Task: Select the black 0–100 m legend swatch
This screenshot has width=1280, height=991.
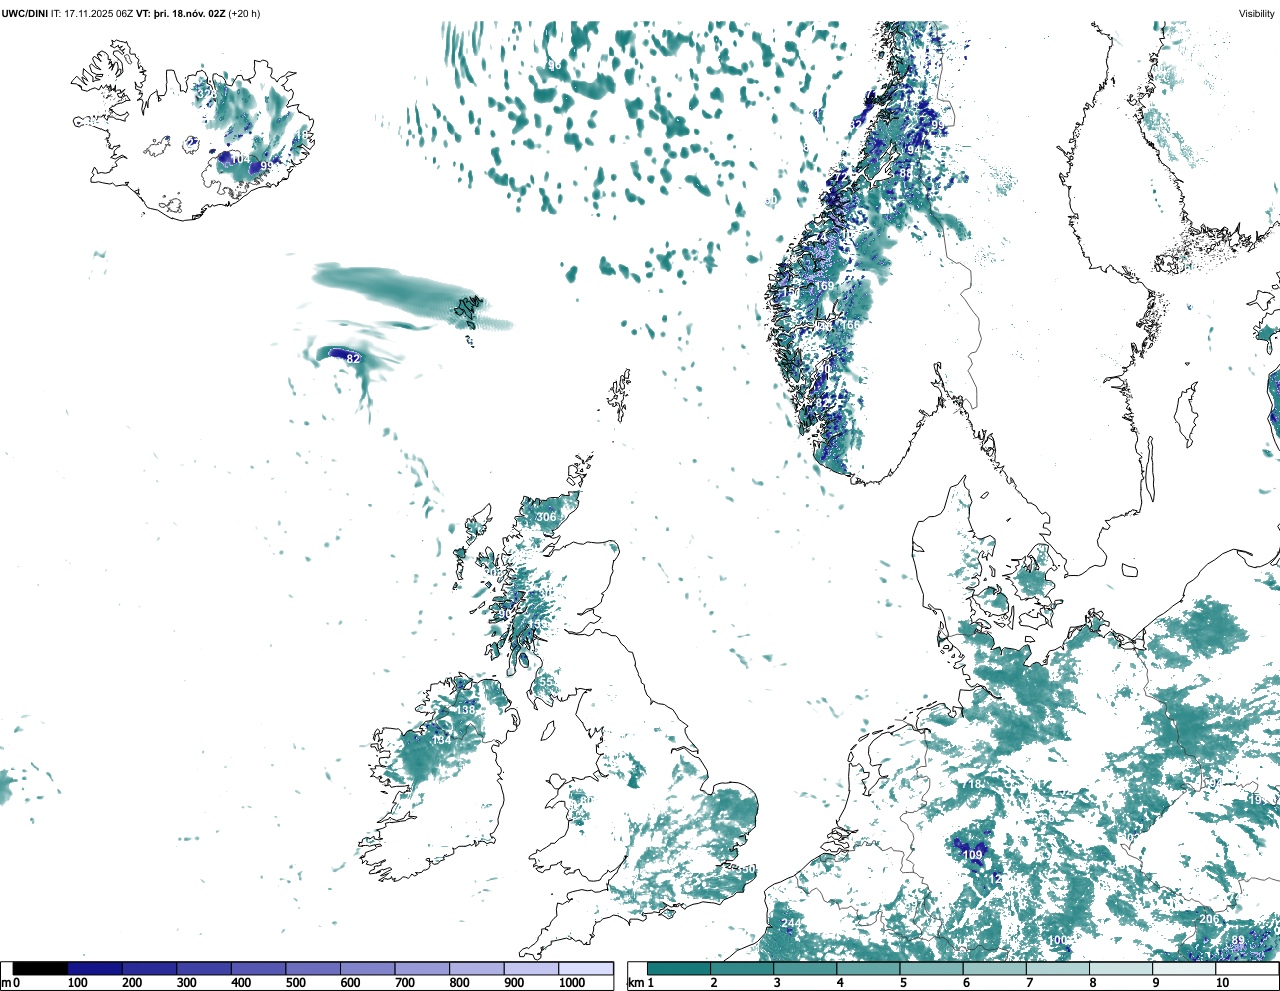Action: (40, 969)
